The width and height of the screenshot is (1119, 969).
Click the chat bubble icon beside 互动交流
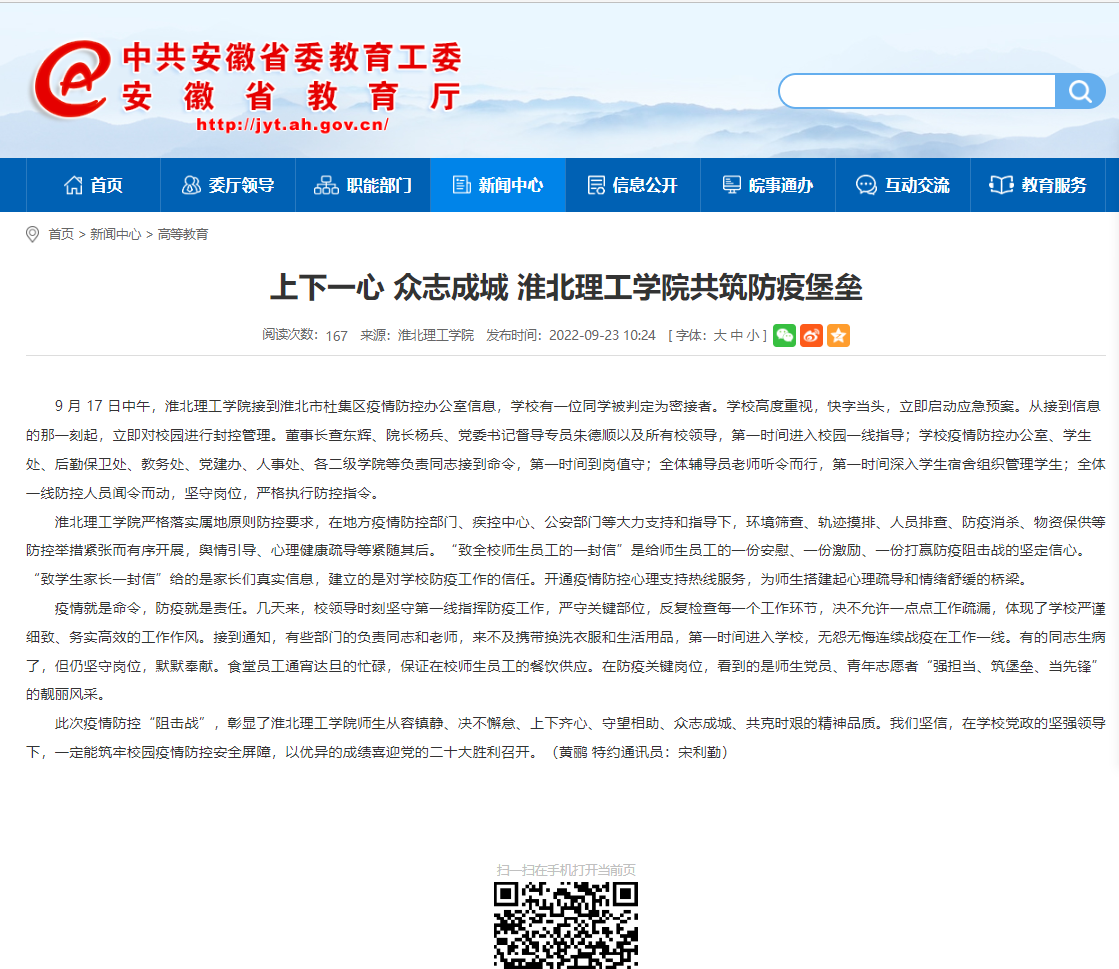(x=866, y=185)
